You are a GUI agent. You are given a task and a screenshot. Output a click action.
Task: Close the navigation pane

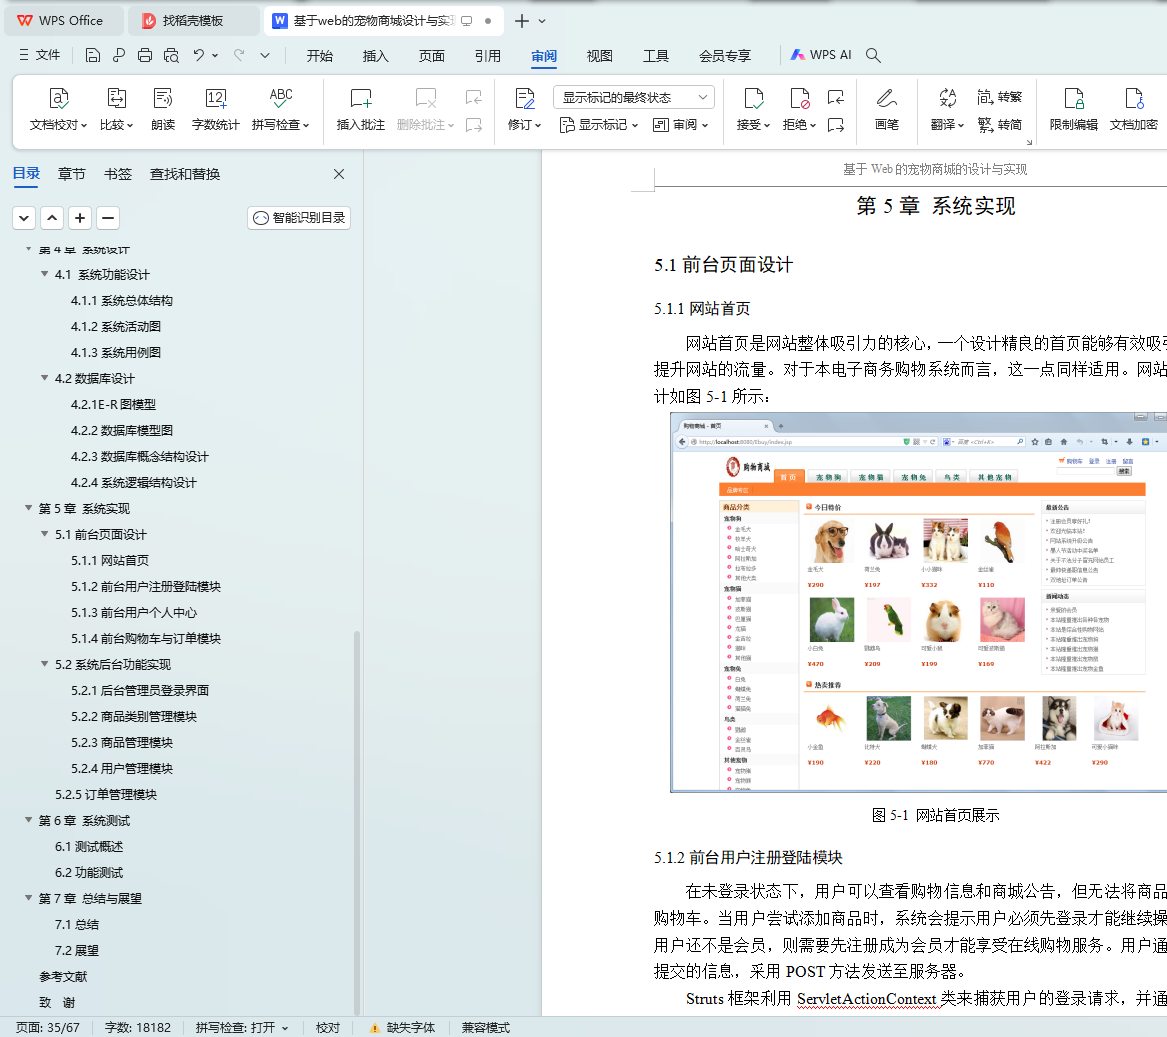[x=339, y=174]
